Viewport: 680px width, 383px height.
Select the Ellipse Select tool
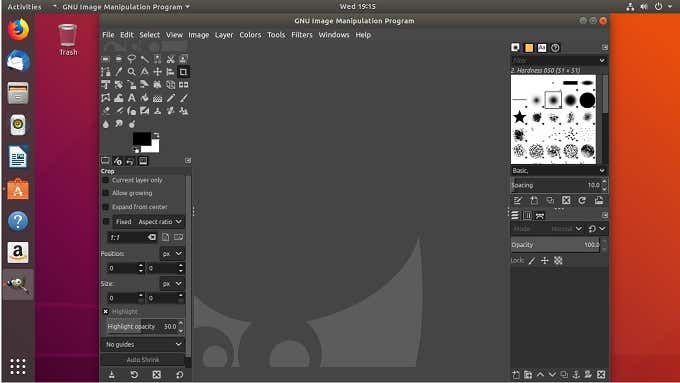pyautogui.click(x=118, y=59)
